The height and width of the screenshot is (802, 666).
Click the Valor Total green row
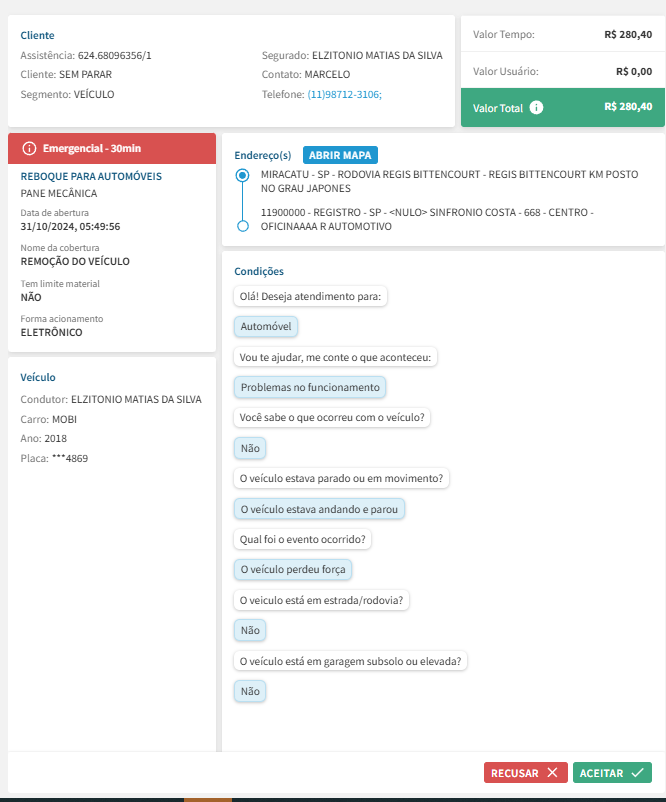coord(563,107)
